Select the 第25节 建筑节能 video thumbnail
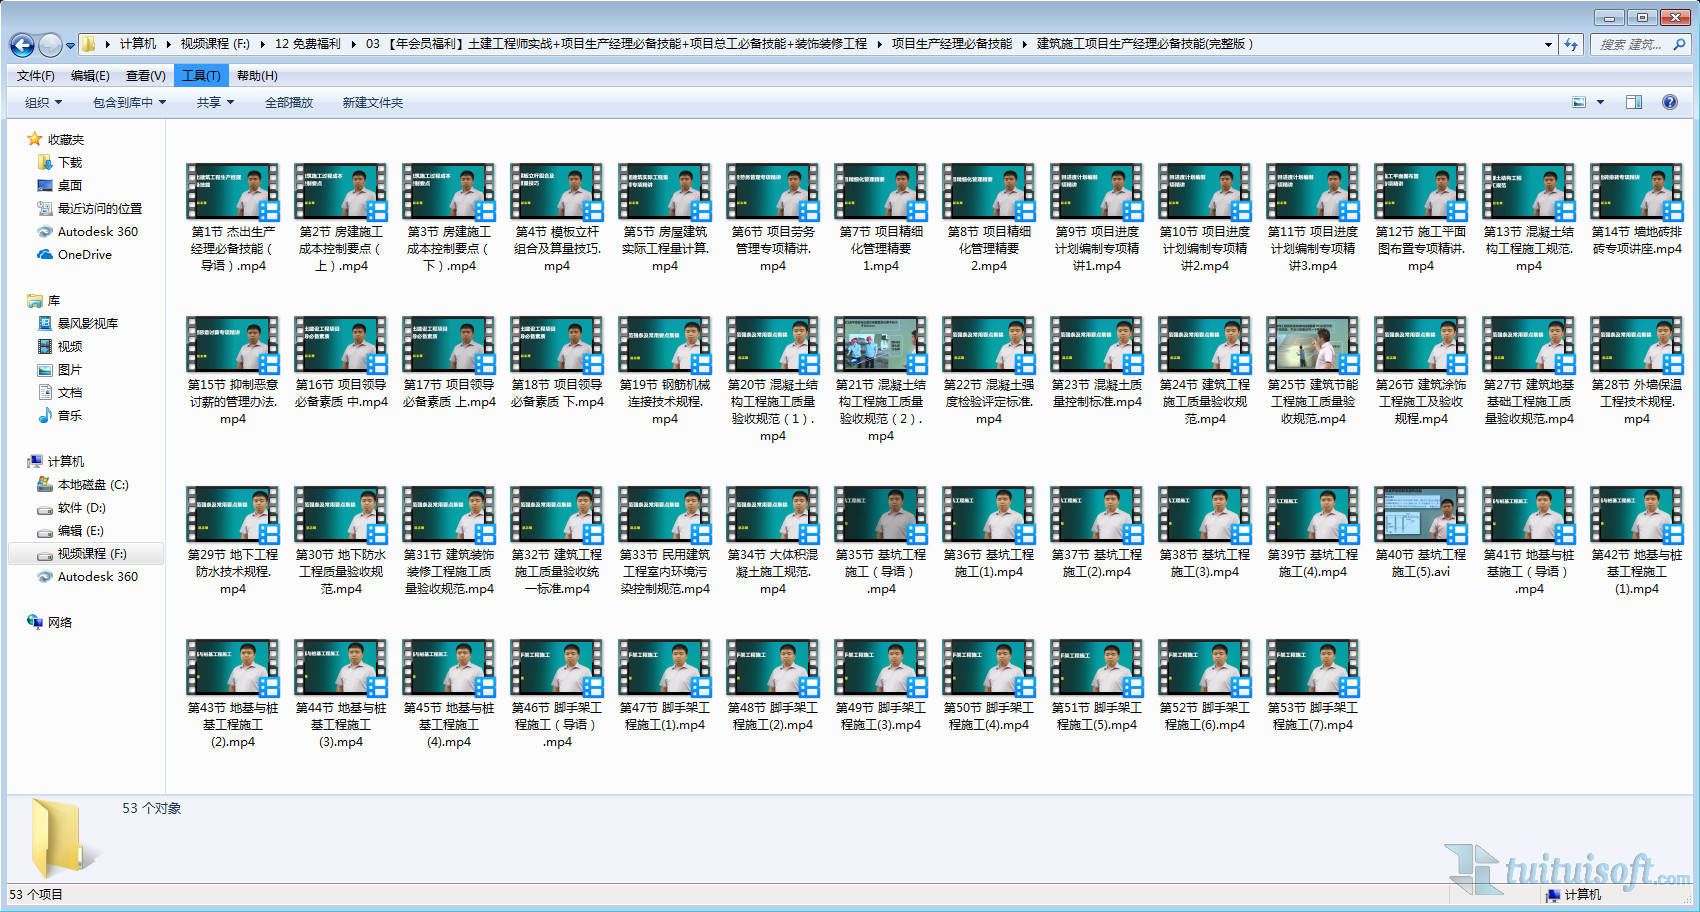 1312,345
